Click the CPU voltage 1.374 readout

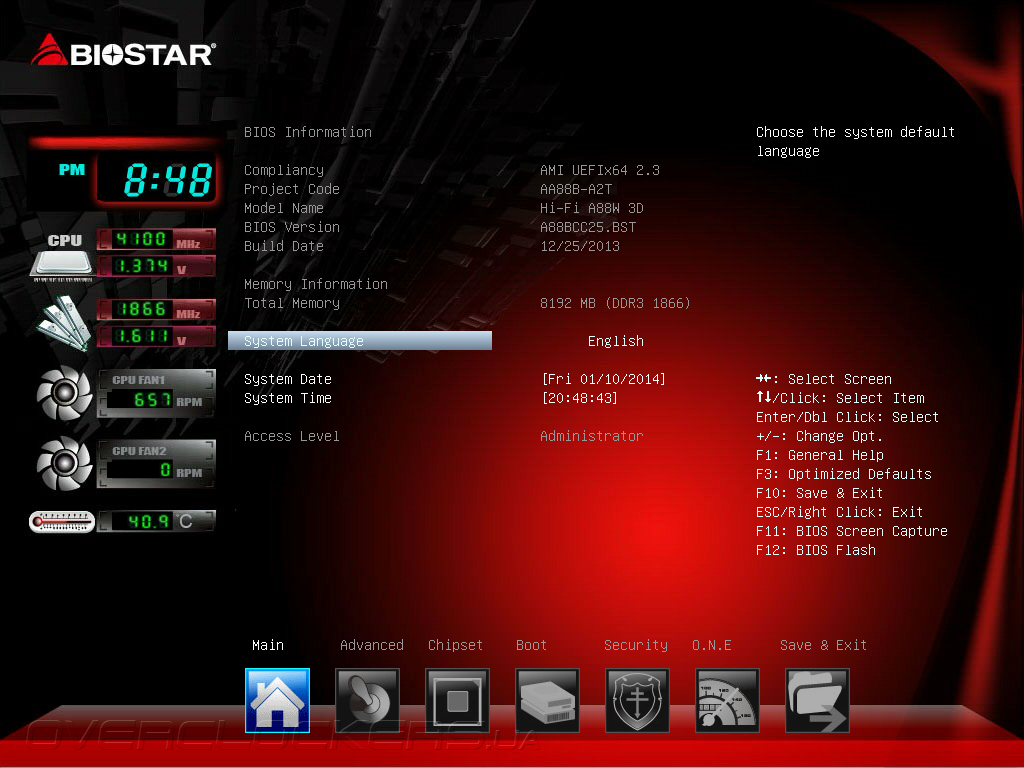click(x=156, y=266)
